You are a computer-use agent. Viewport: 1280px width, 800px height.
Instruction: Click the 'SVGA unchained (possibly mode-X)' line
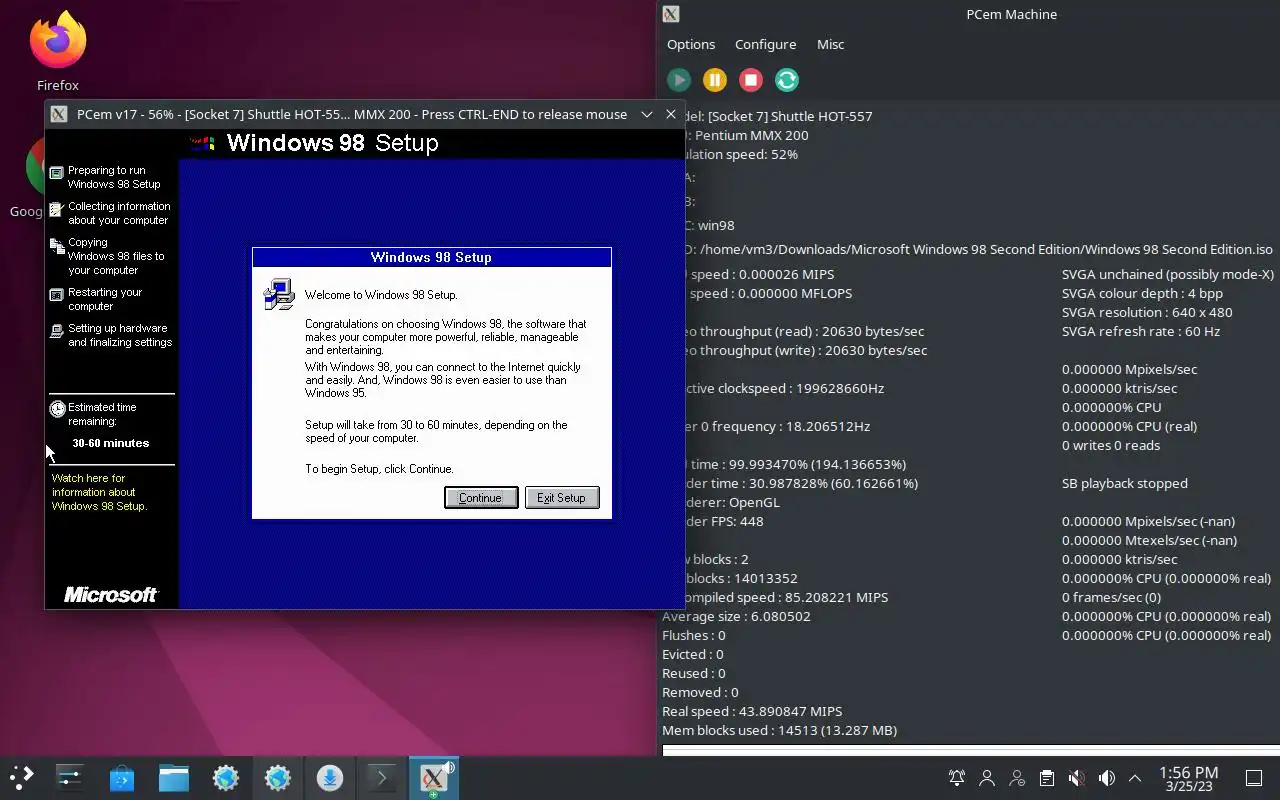pyautogui.click(x=1168, y=274)
